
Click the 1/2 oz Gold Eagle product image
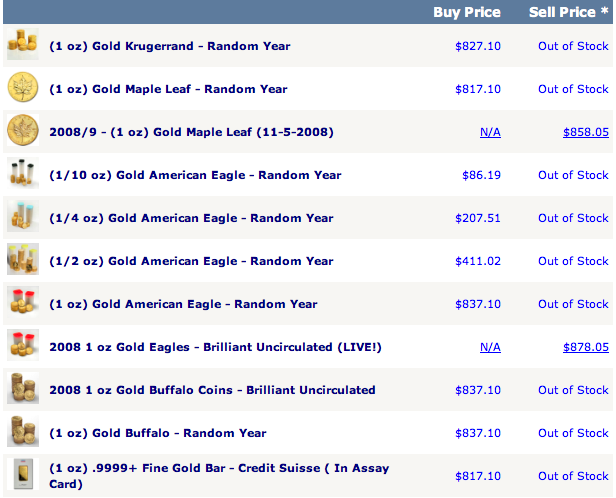point(23,259)
